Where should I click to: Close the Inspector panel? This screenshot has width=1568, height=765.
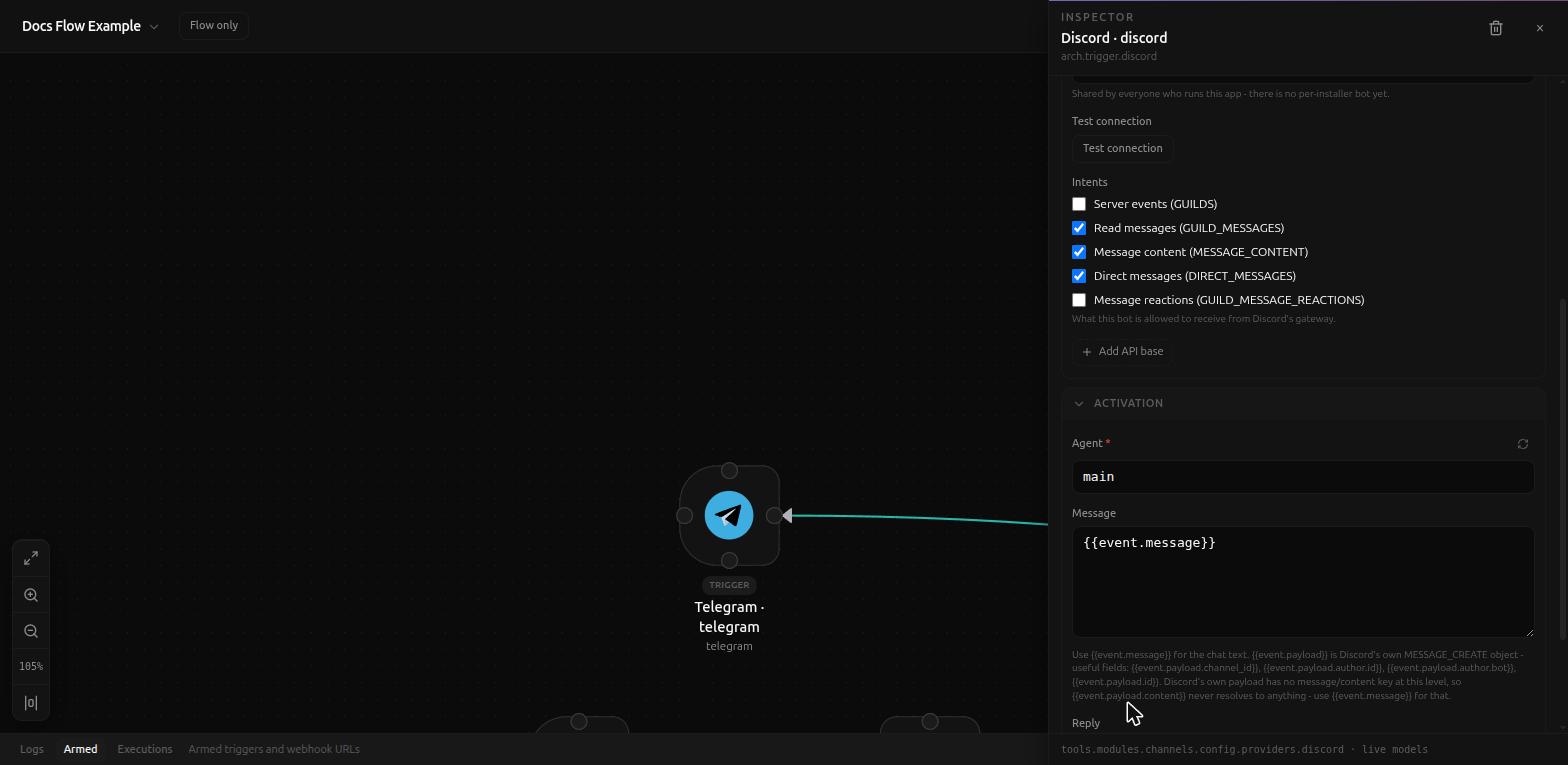[1540, 28]
